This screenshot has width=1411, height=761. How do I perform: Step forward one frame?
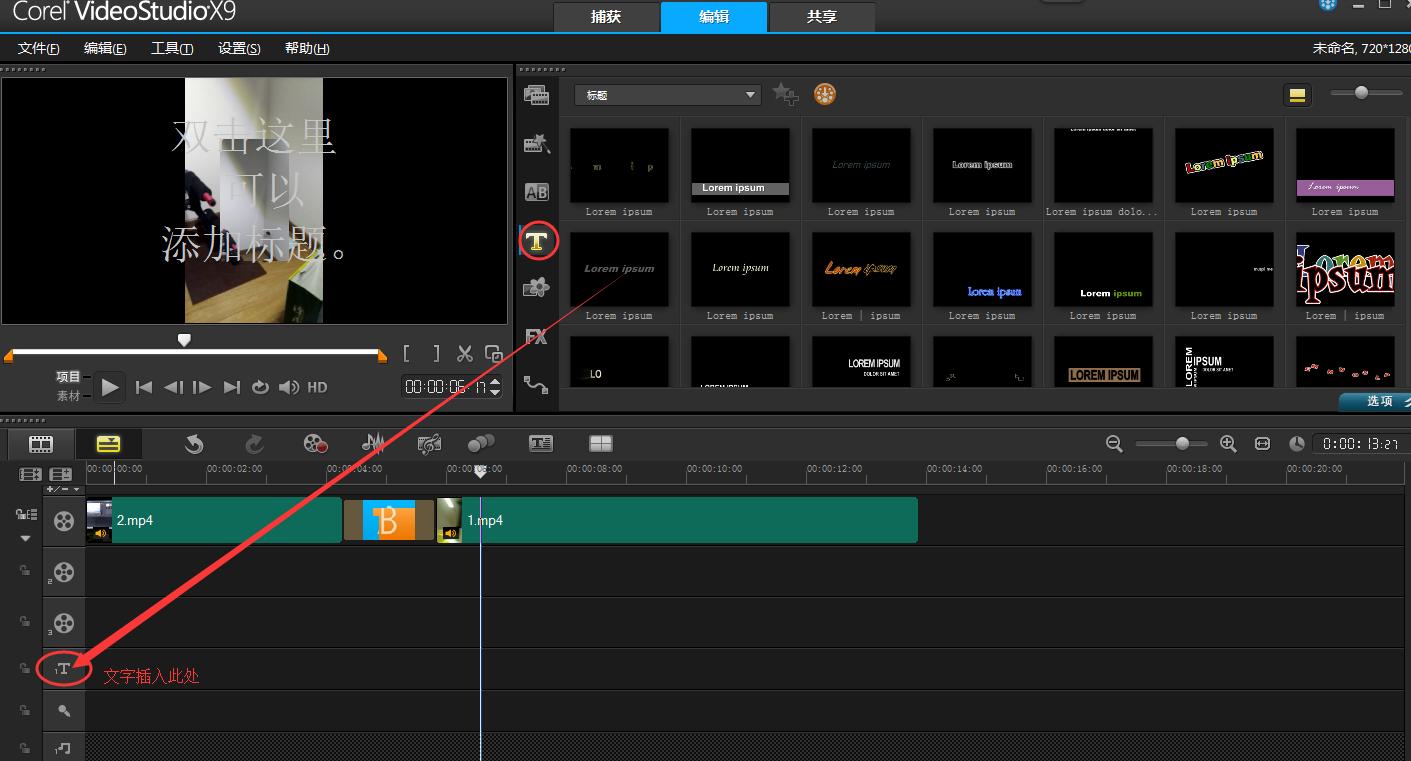[202, 387]
